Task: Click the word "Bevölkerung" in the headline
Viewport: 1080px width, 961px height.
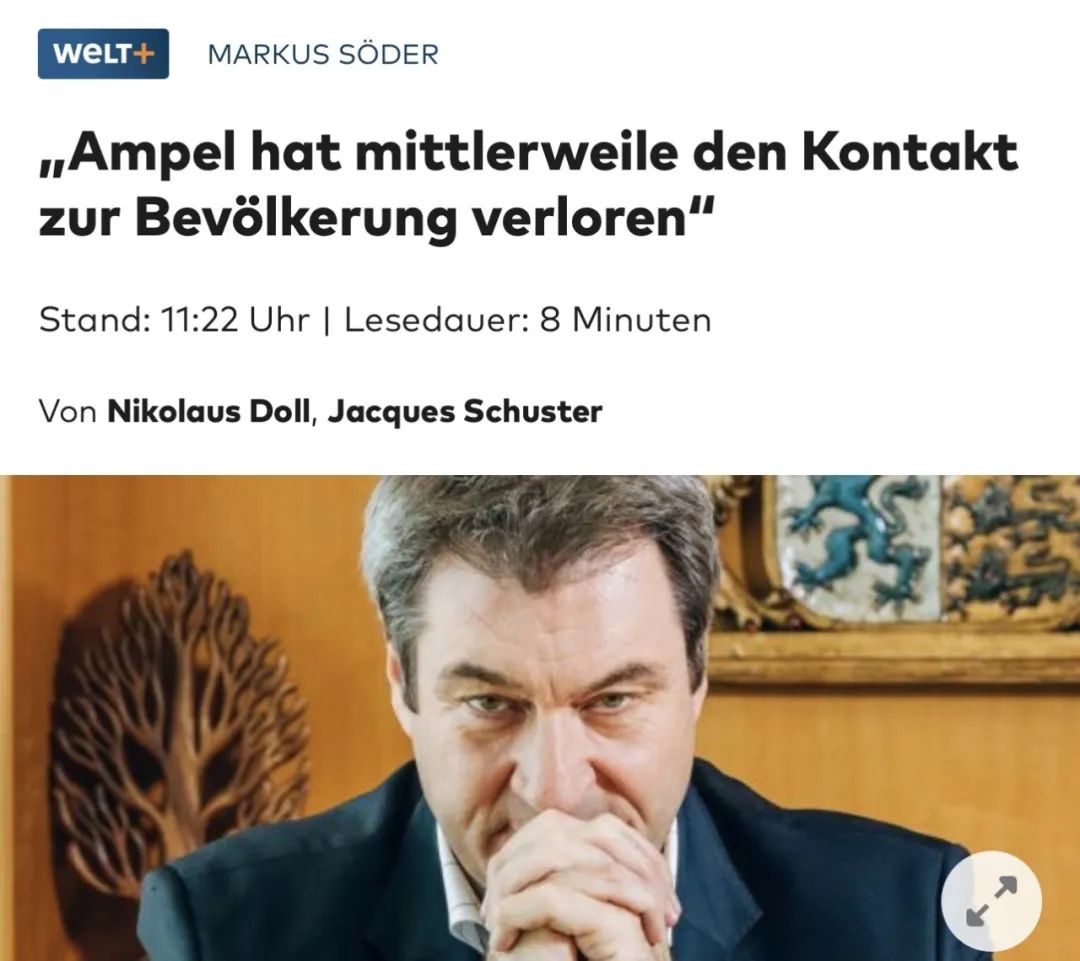Action: pos(296,219)
